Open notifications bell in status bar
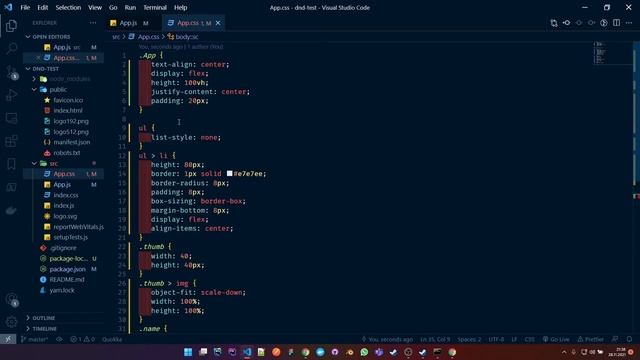Screen dimensions: 640x360 629,339
